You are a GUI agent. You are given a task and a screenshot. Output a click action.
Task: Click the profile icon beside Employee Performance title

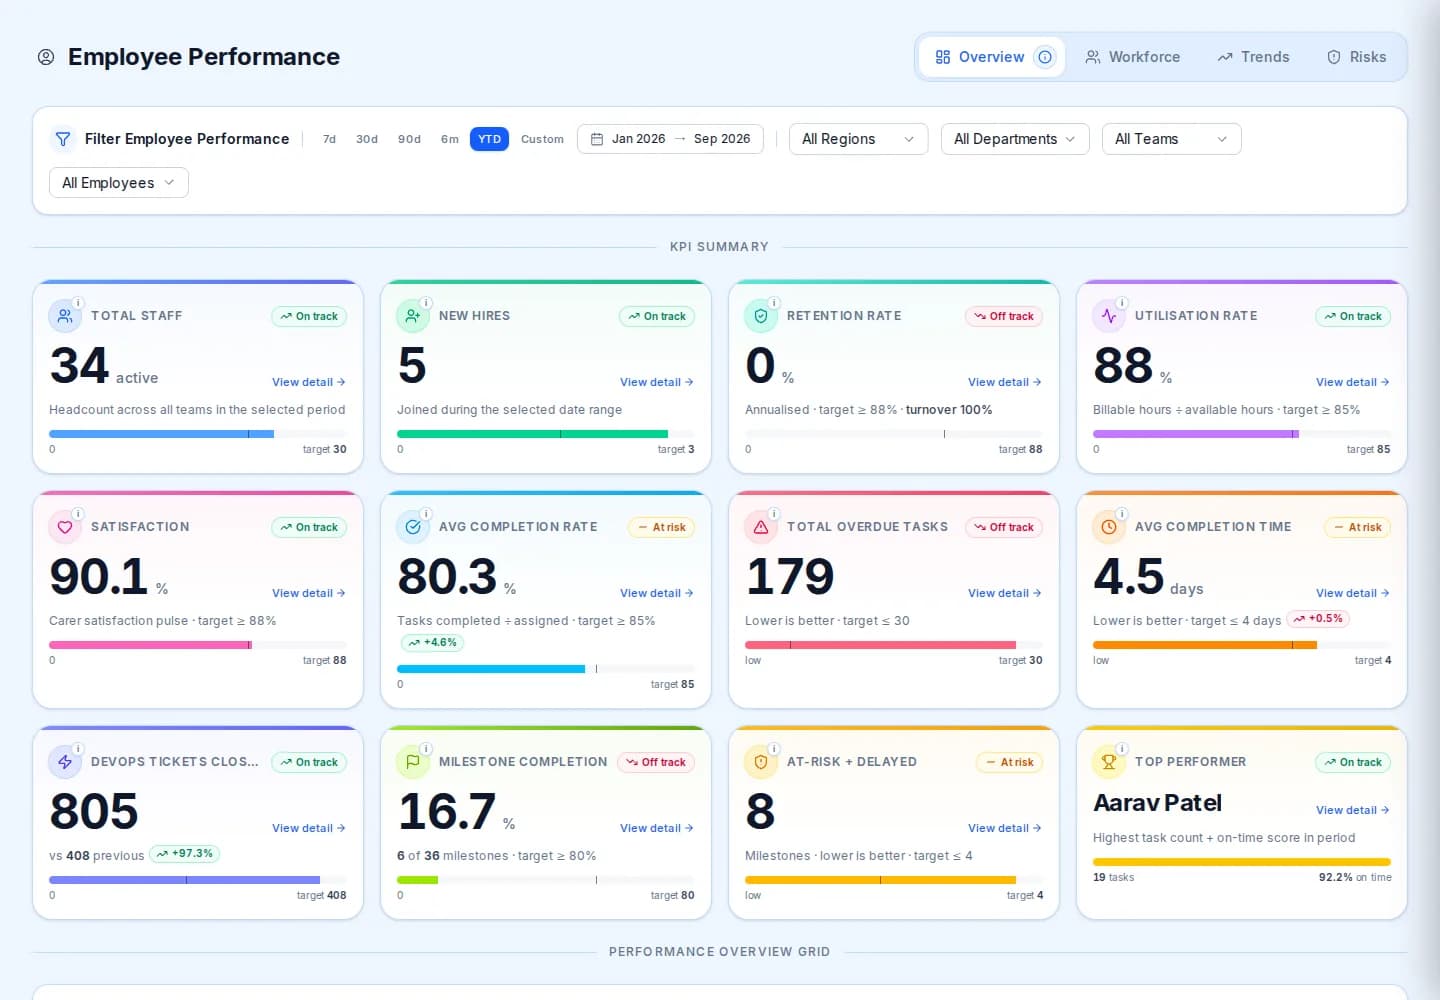click(46, 57)
